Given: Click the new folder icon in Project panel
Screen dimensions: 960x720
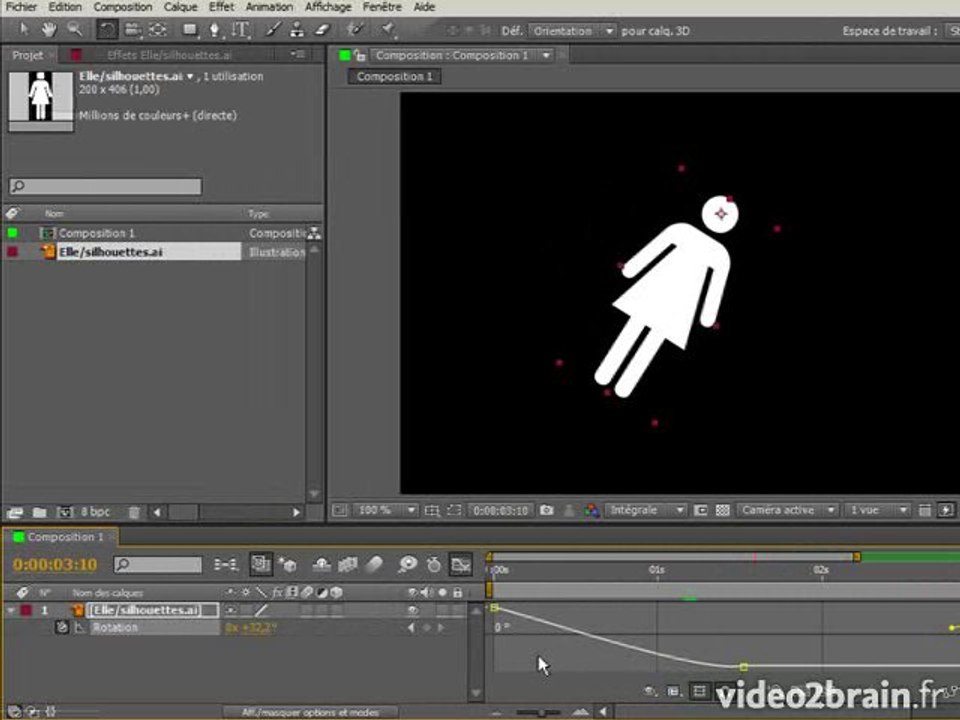Looking at the screenshot, I should (x=40, y=512).
